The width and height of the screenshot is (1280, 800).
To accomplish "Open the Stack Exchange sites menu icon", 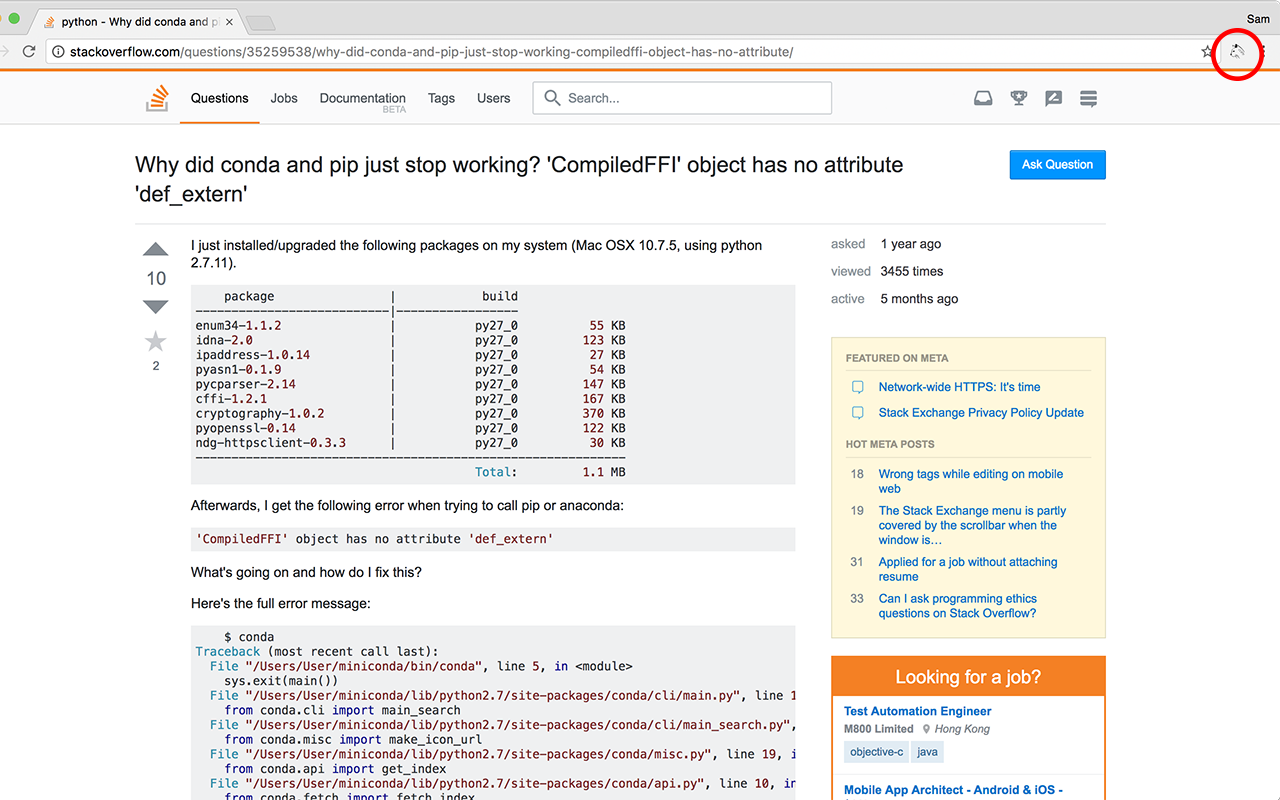I will (1088, 98).
